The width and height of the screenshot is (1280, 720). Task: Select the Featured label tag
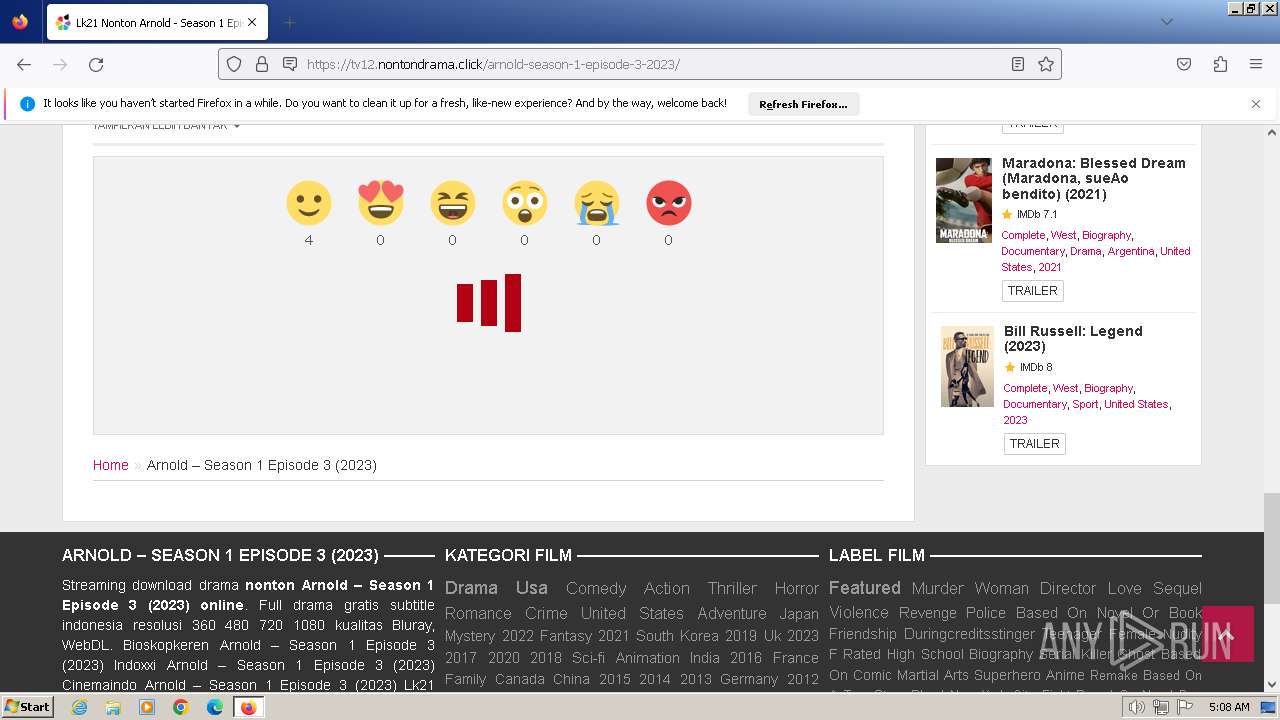[x=865, y=588]
